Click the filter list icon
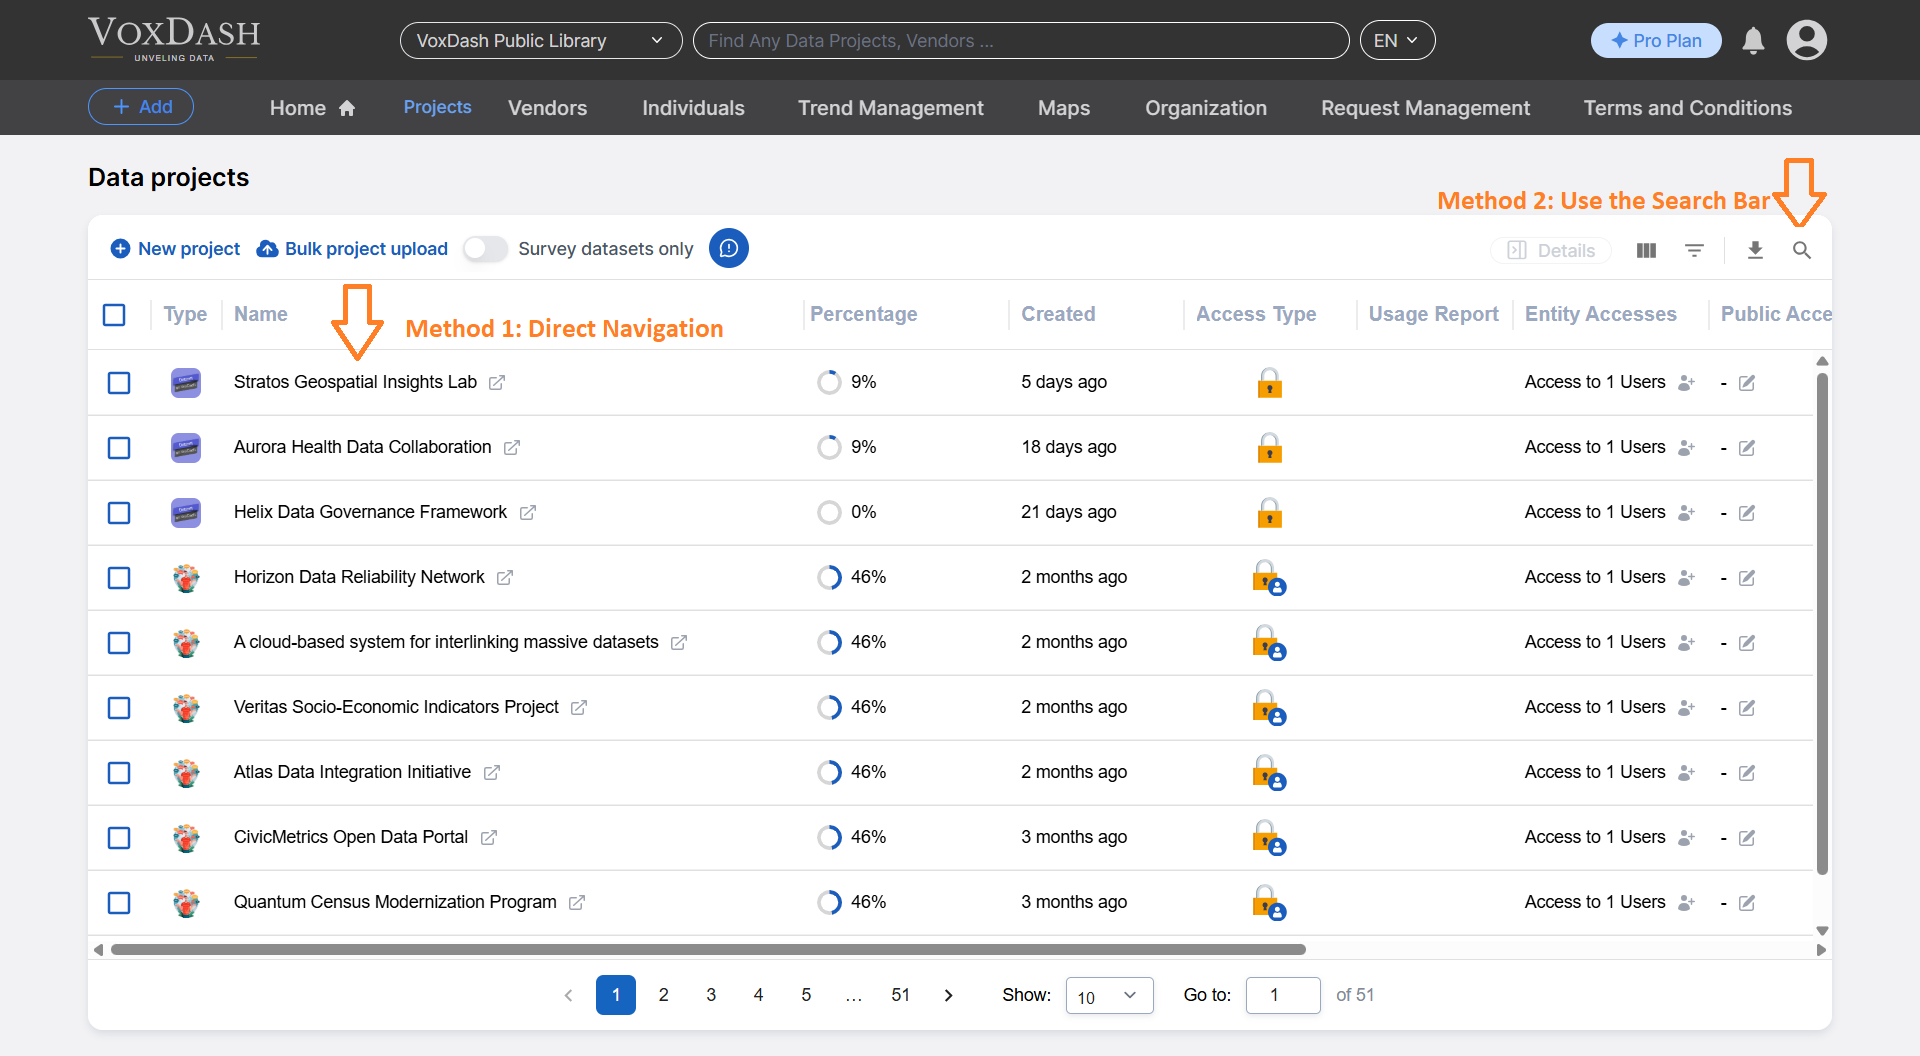 tap(1694, 250)
